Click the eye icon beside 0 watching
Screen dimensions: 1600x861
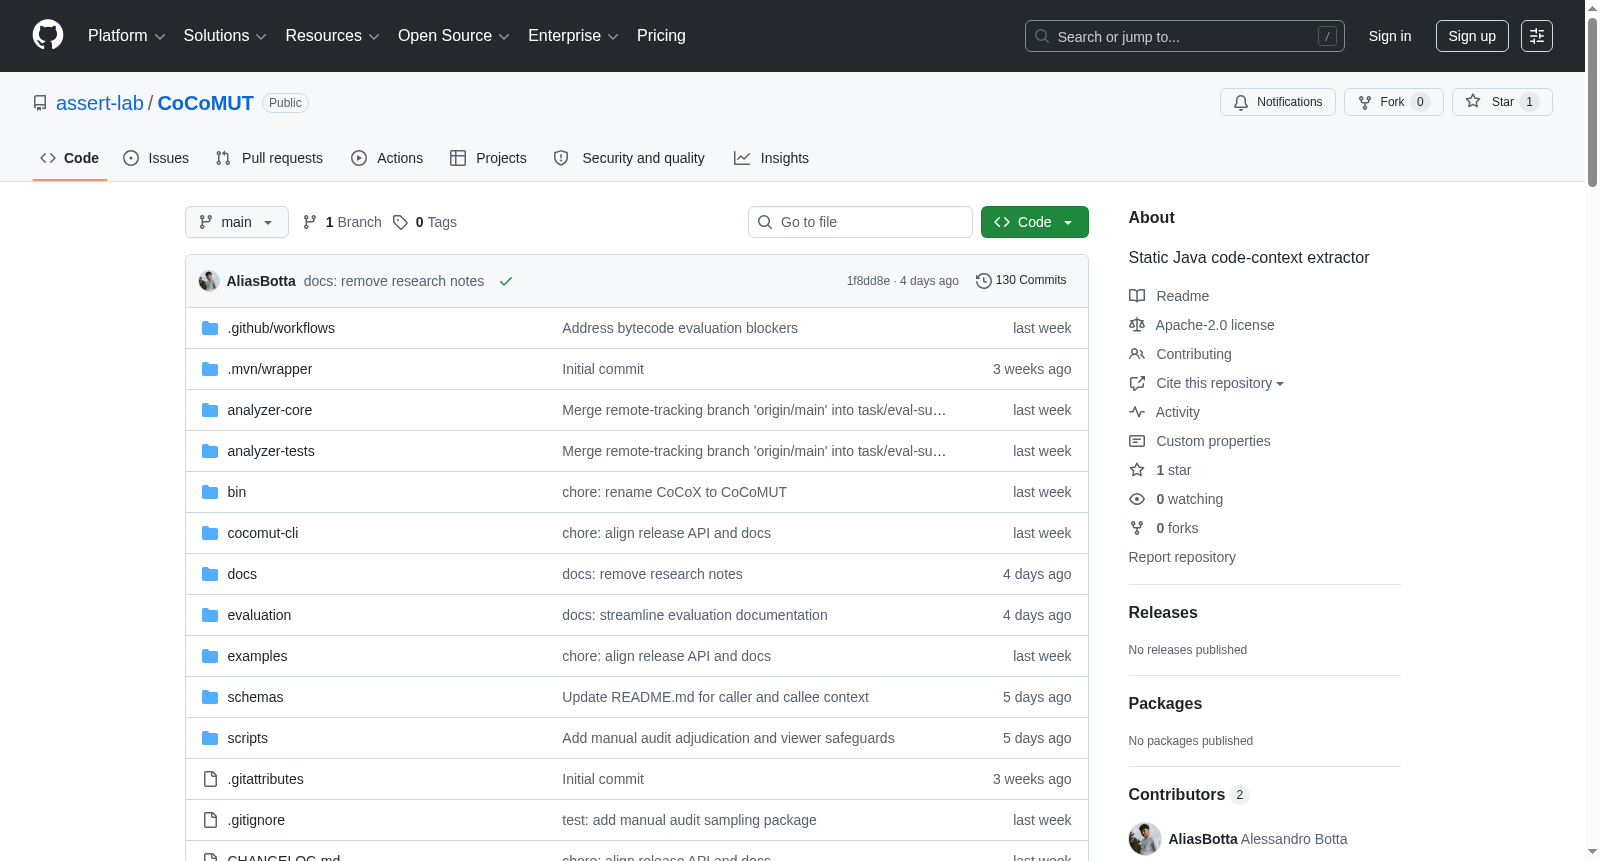tap(1137, 499)
